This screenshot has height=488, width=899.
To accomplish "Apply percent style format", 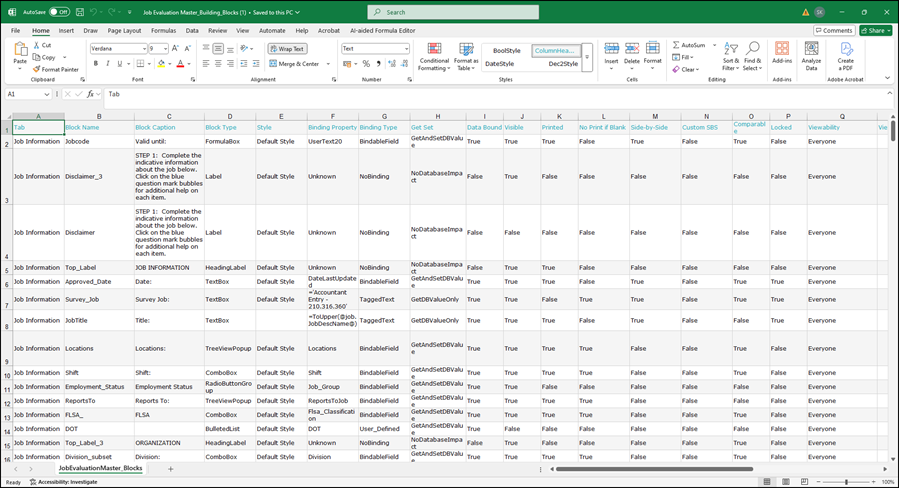I will (x=366, y=64).
